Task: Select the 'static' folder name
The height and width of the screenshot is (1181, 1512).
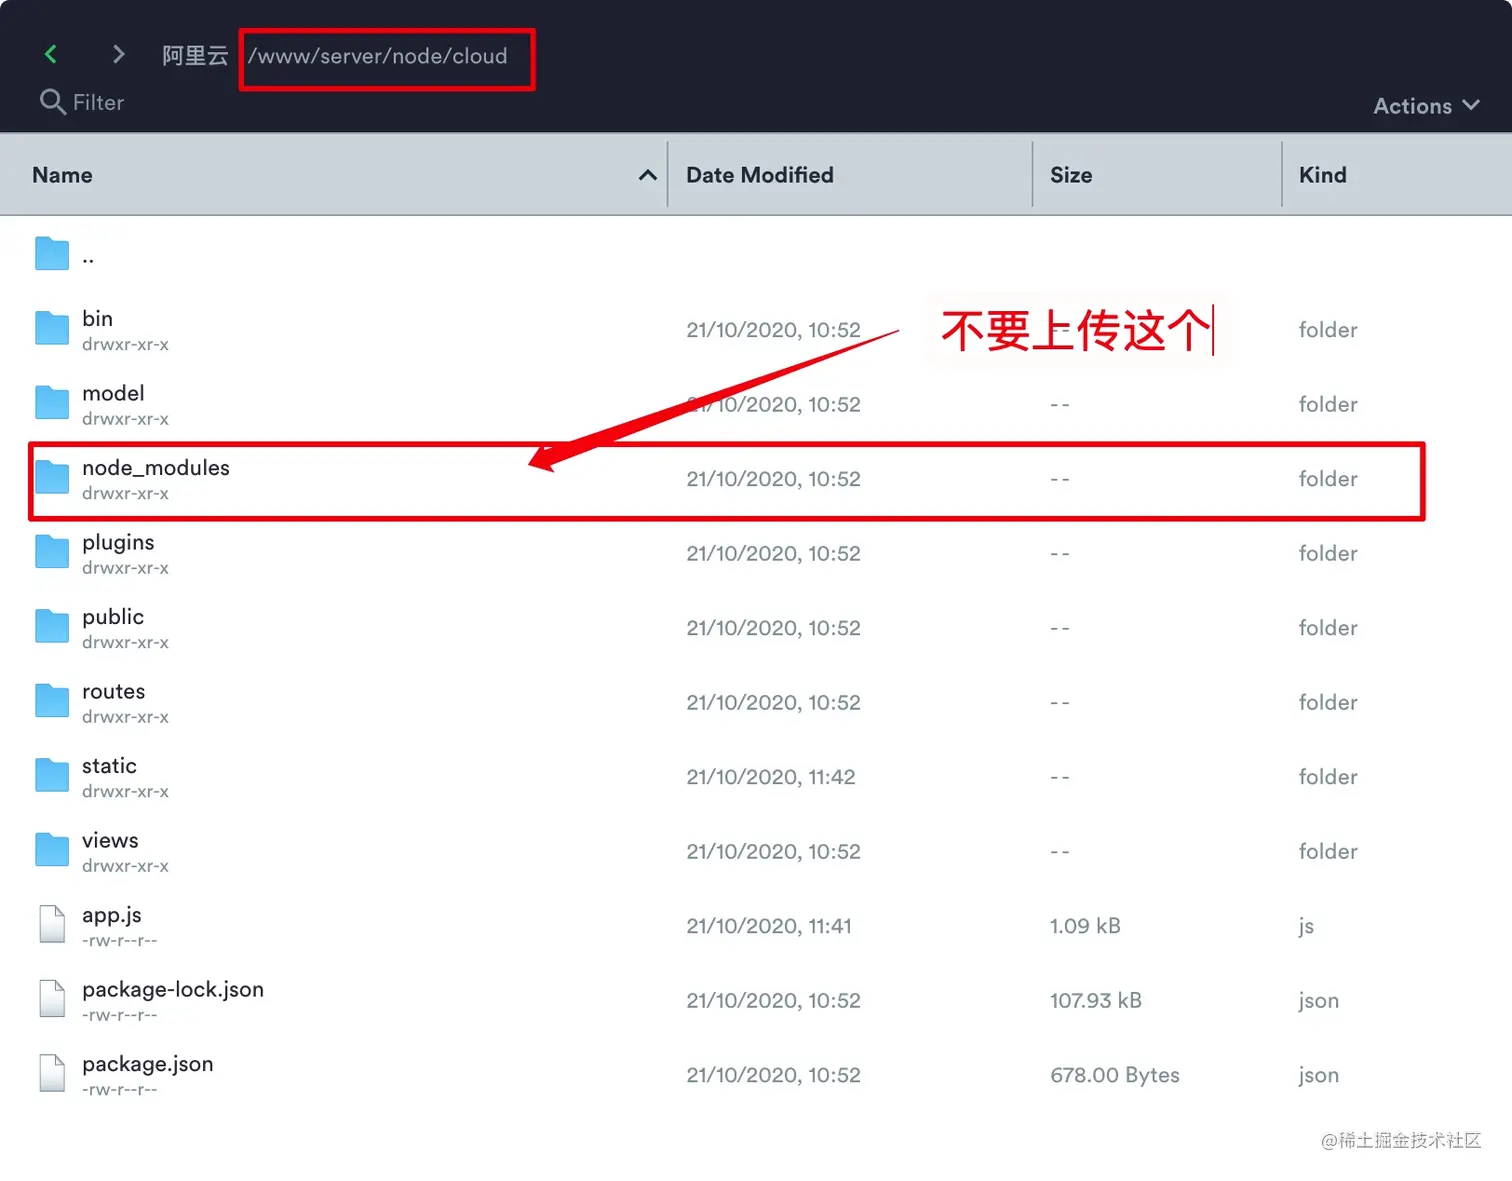Action: 109,765
